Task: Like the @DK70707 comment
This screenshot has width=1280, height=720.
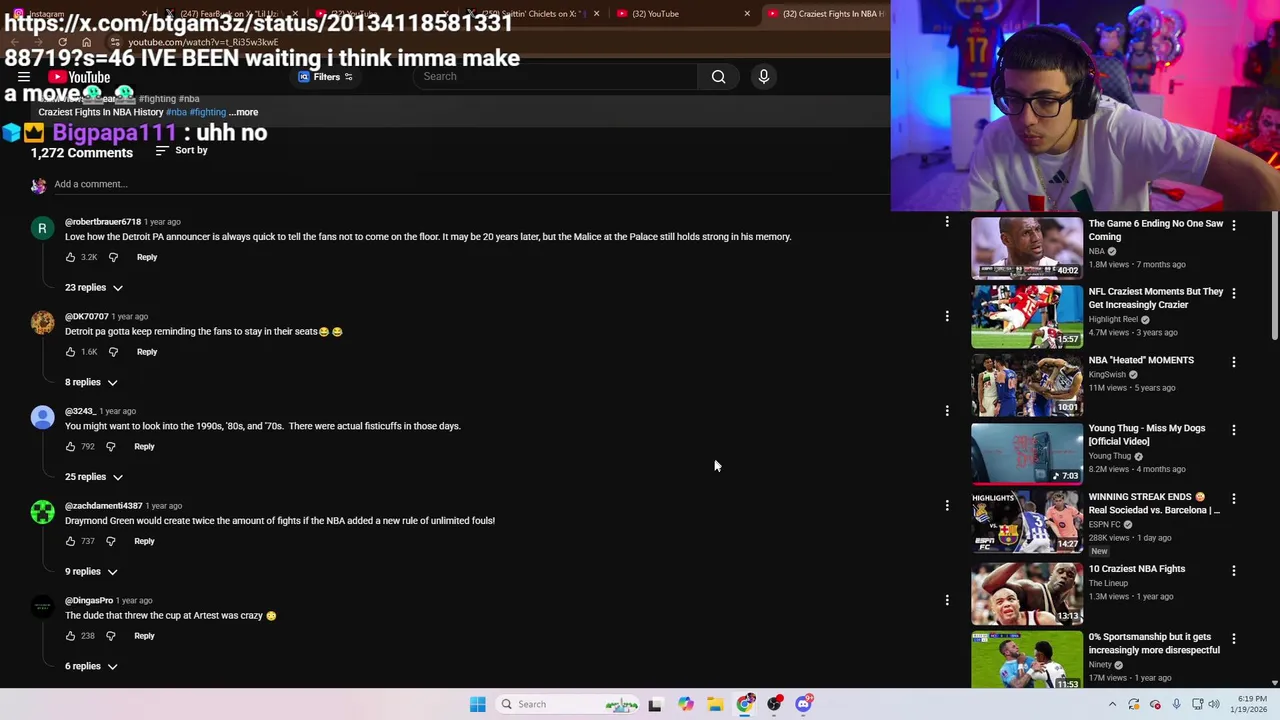Action: pyautogui.click(x=70, y=352)
